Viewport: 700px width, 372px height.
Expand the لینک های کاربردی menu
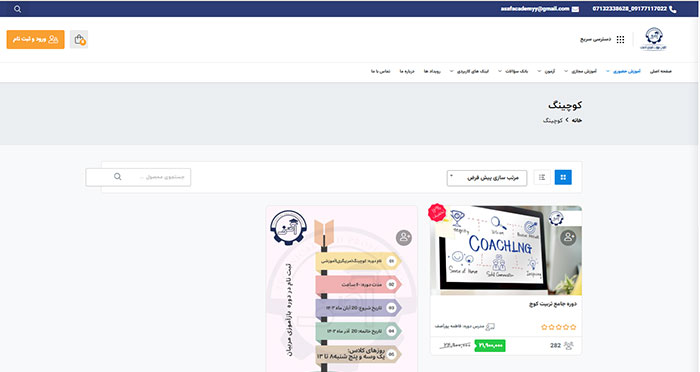[x=469, y=71]
